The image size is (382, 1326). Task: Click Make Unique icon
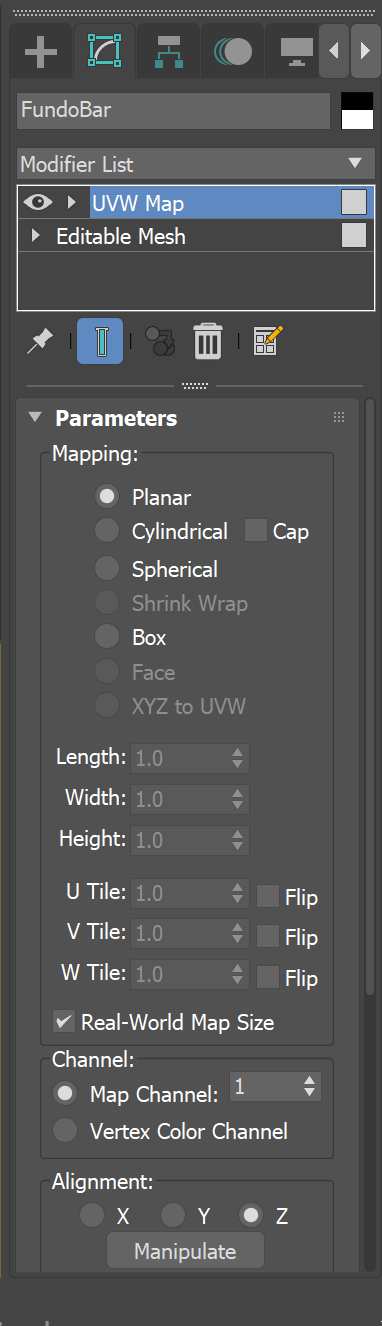coord(159,341)
